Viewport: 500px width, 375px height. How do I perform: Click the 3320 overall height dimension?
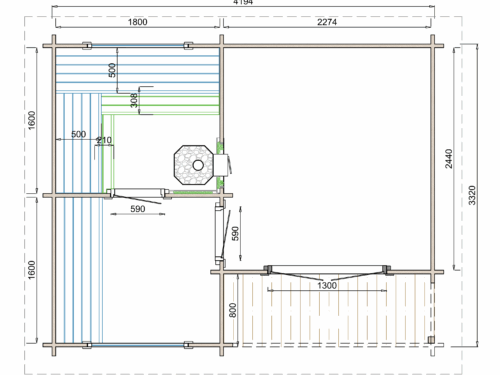tap(472, 195)
